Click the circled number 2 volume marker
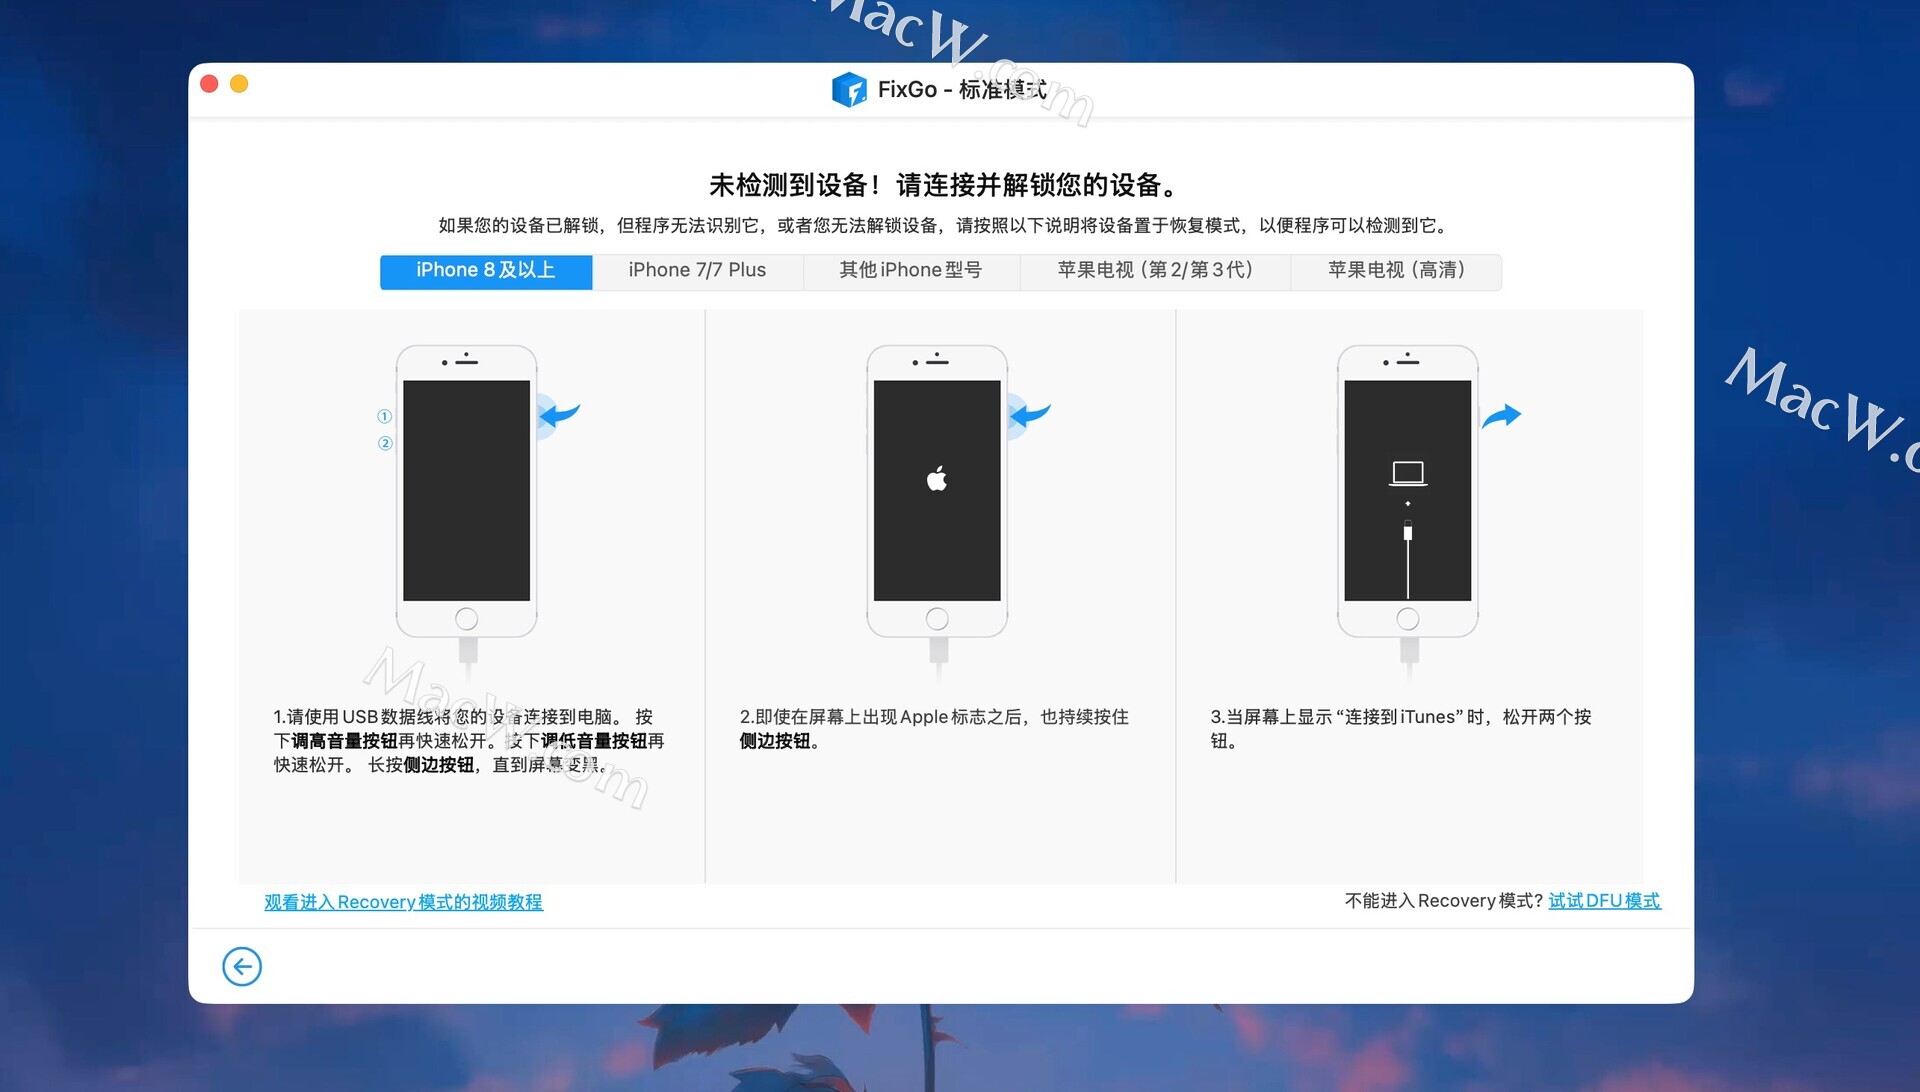The image size is (1920, 1092). [385, 443]
